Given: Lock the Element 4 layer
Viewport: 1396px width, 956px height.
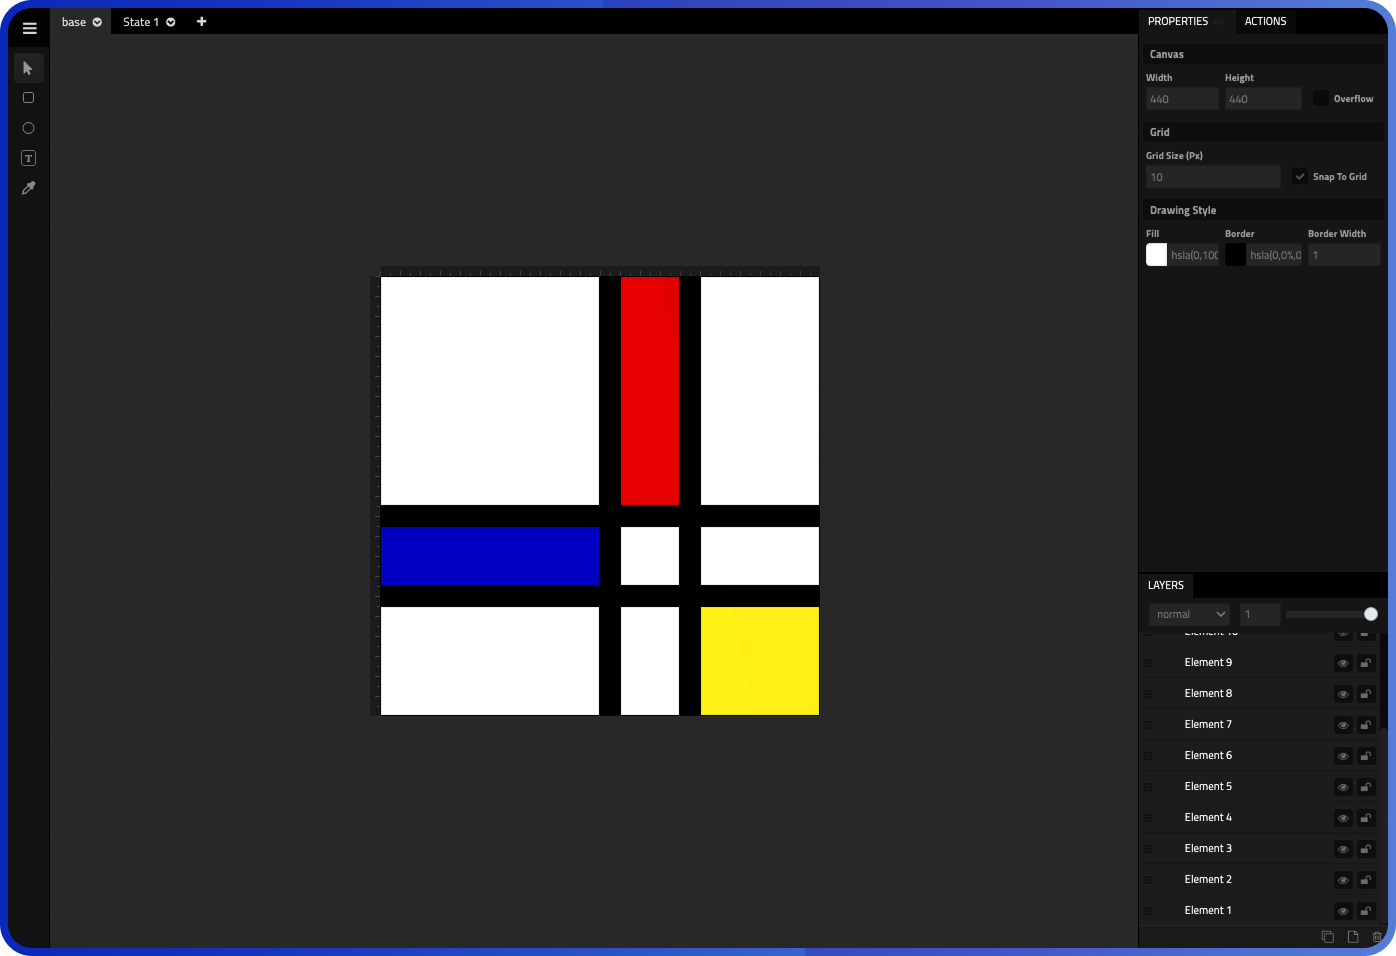Looking at the screenshot, I should pos(1366,818).
